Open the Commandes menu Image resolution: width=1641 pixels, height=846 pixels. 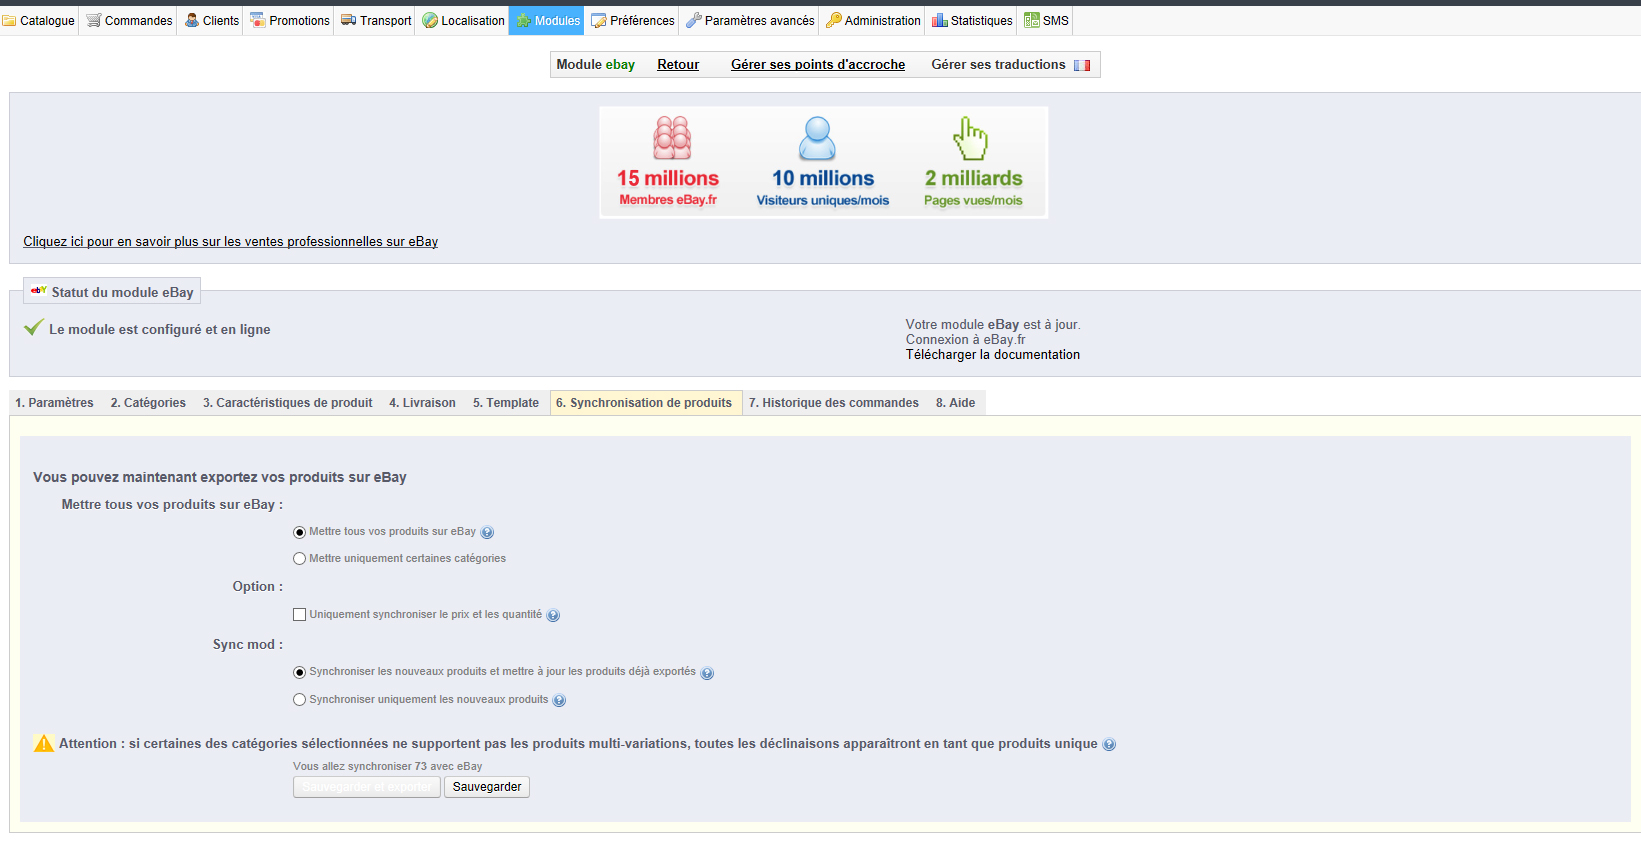[129, 20]
